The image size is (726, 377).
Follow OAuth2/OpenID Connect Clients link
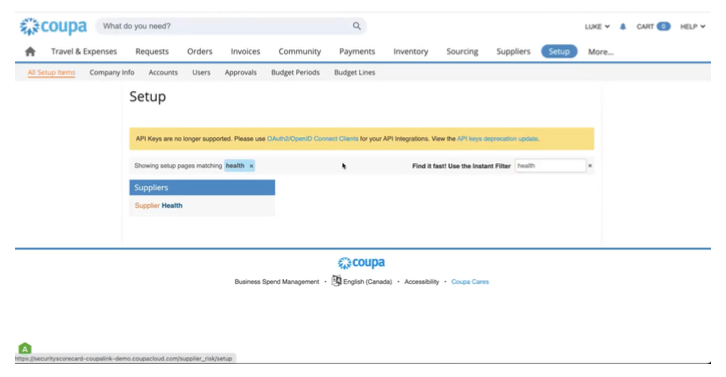point(313,138)
